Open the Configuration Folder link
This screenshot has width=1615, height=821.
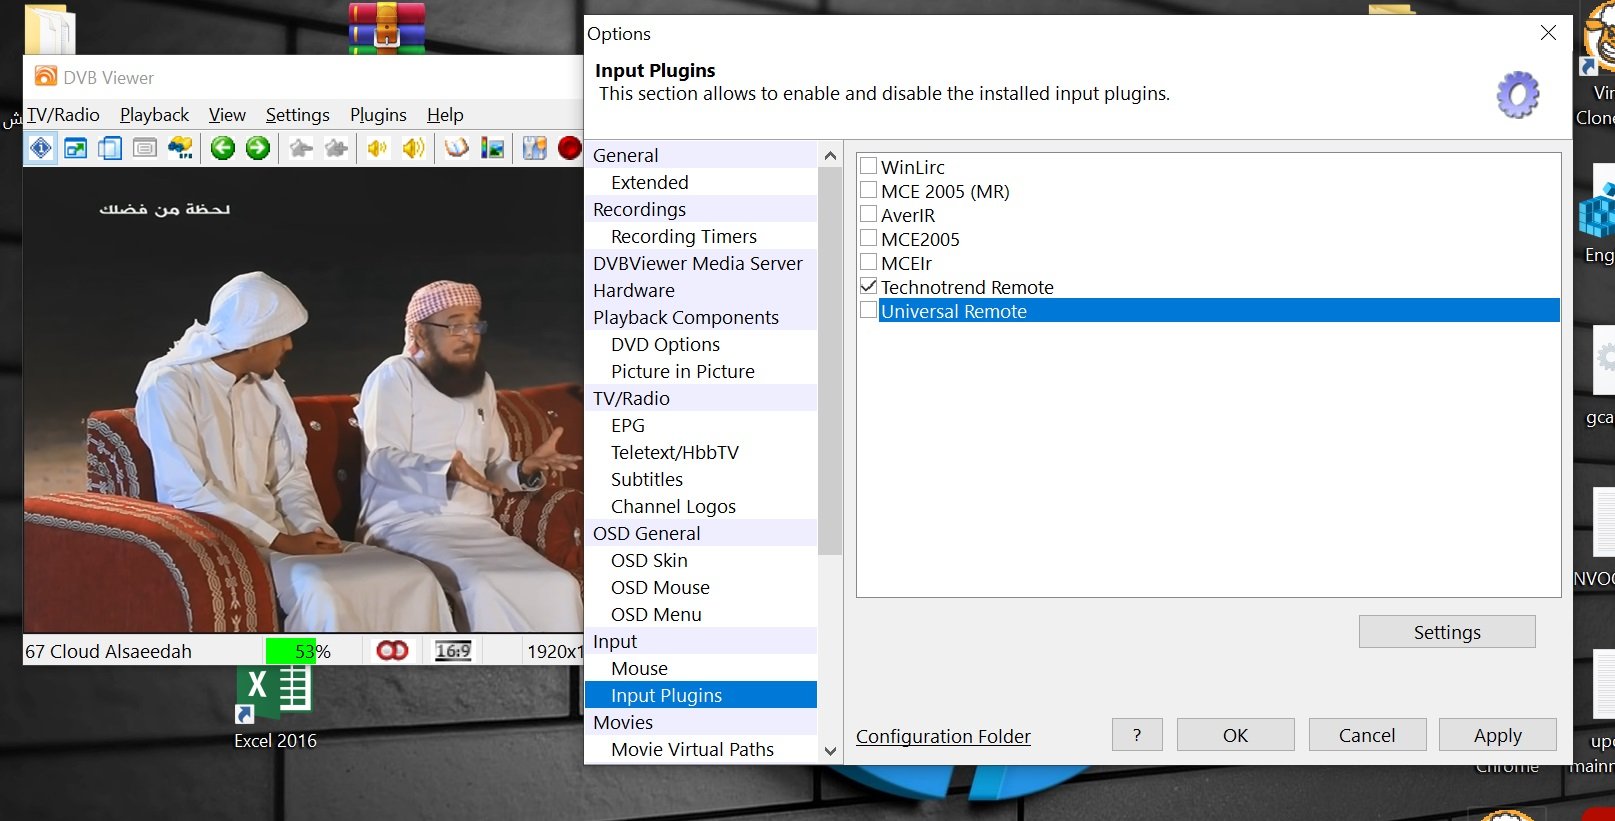point(943,736)
